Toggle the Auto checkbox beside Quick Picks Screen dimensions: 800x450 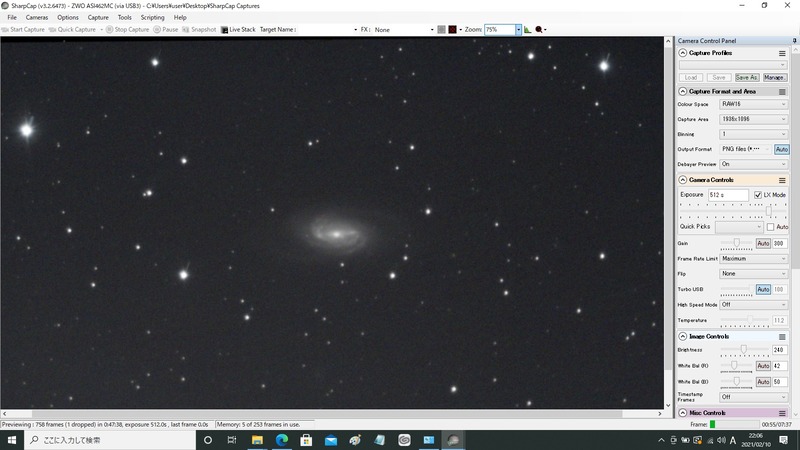[x=770, y=227]
